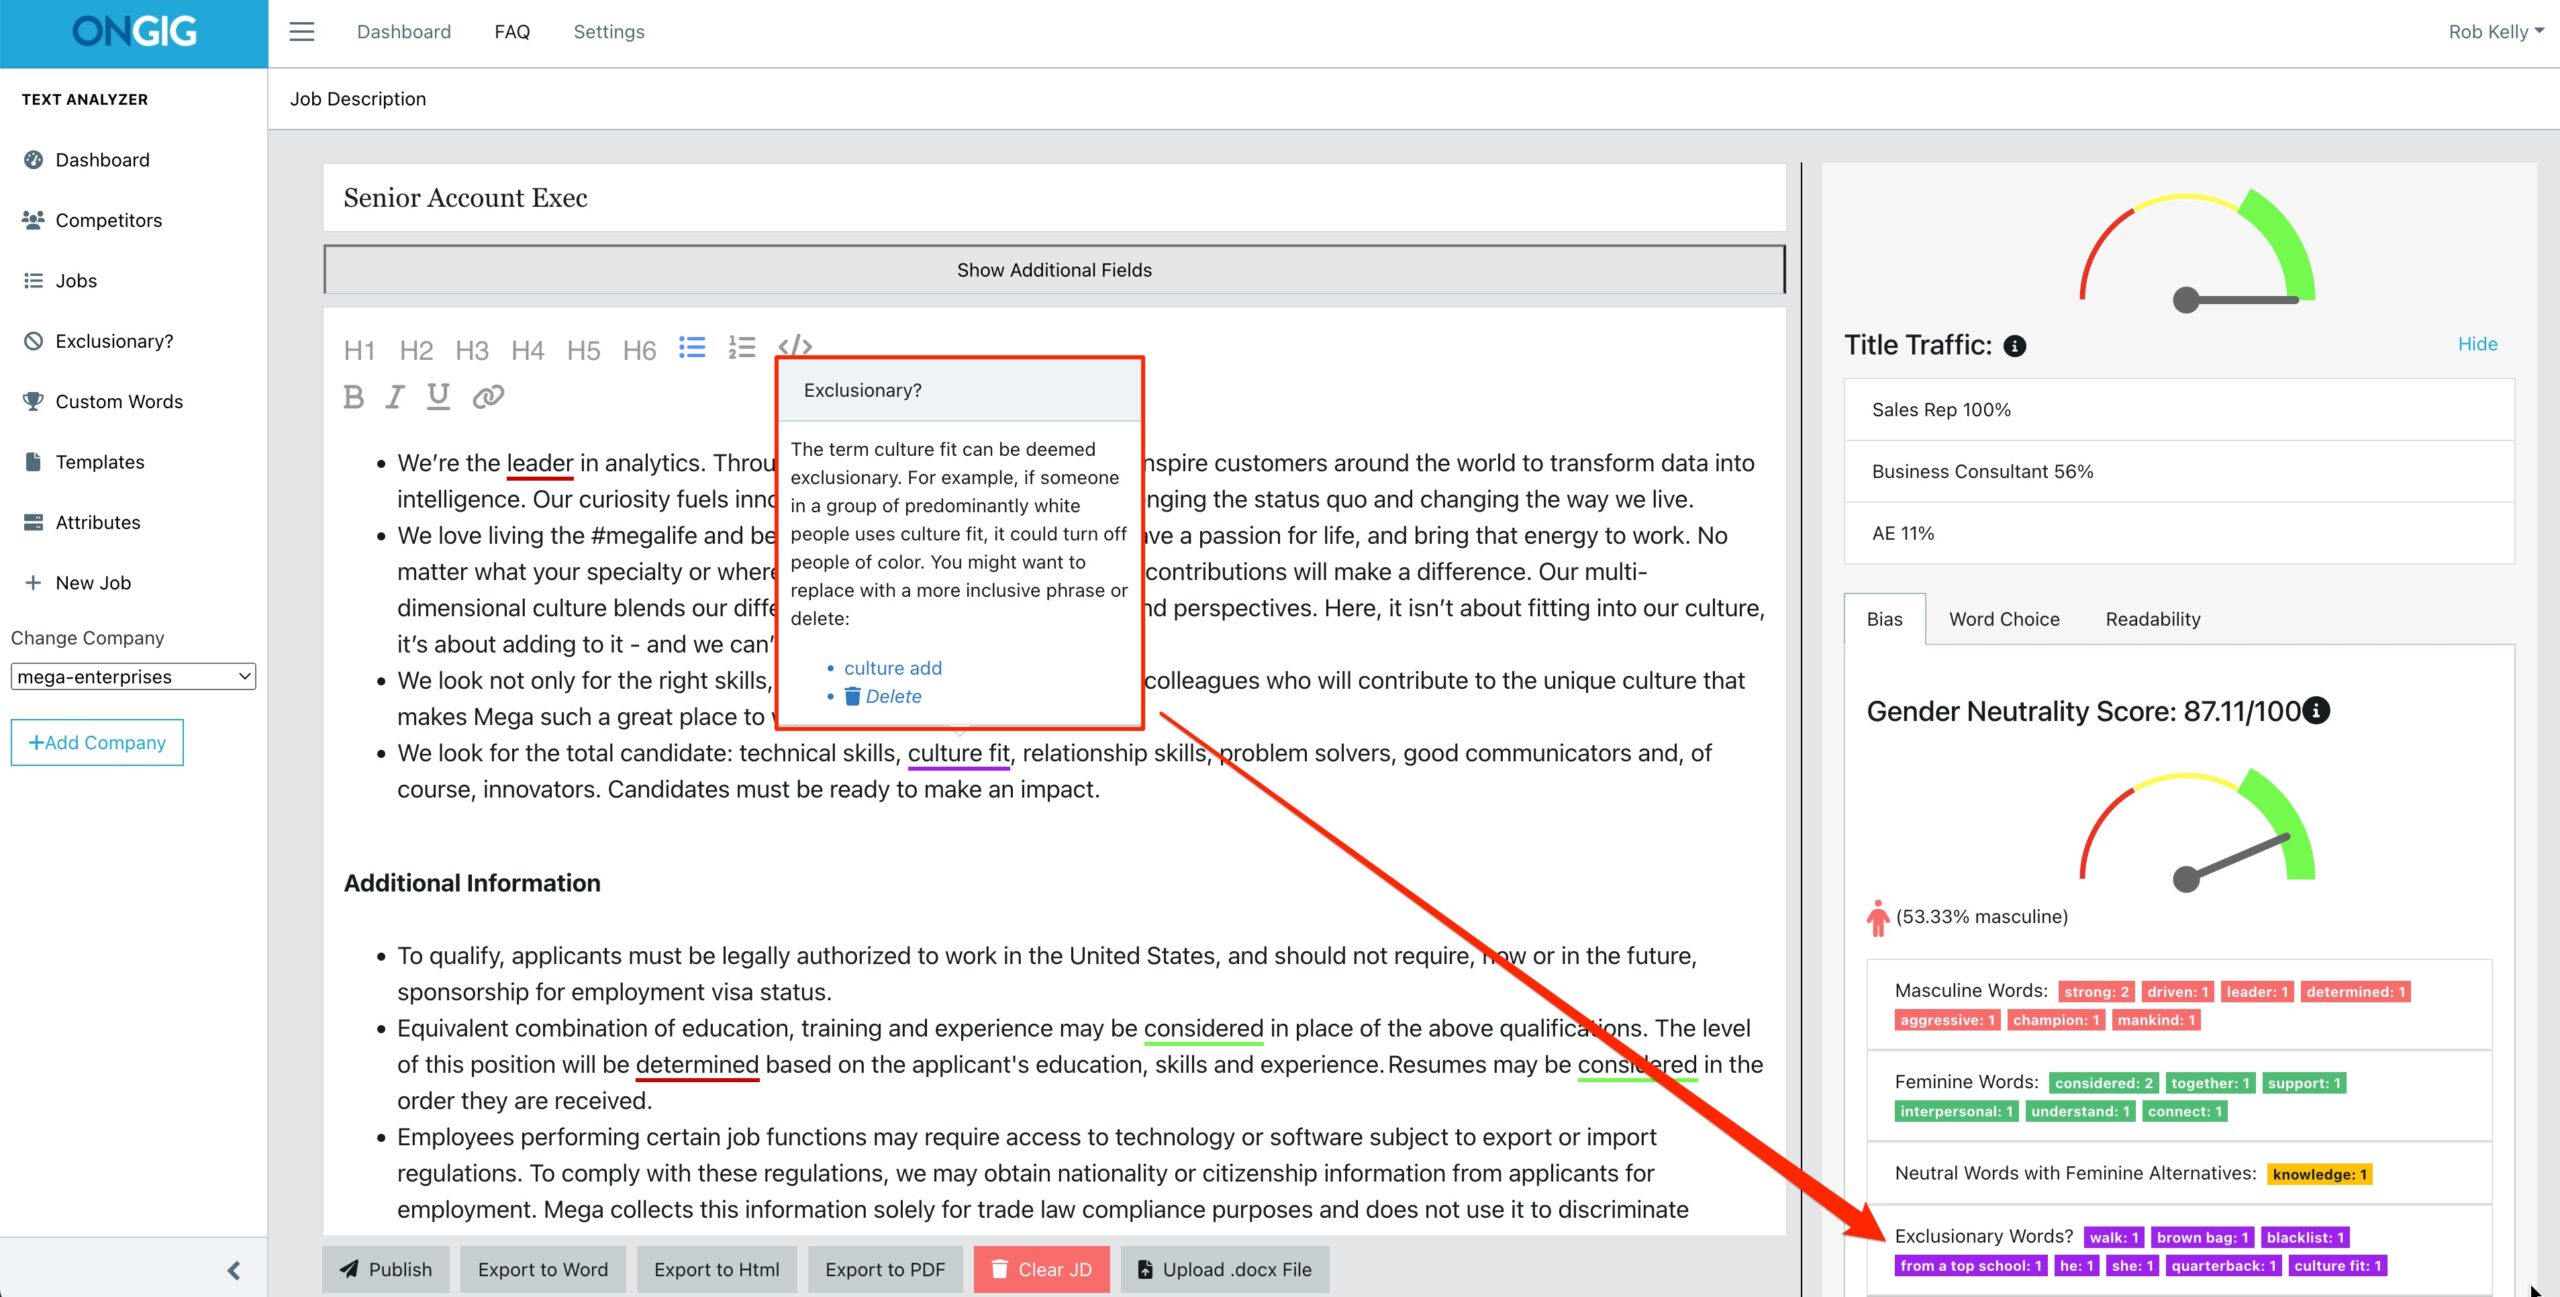Click the culture add replacement suggestion
The image size is (2560, 1297).
click(893, 667)
